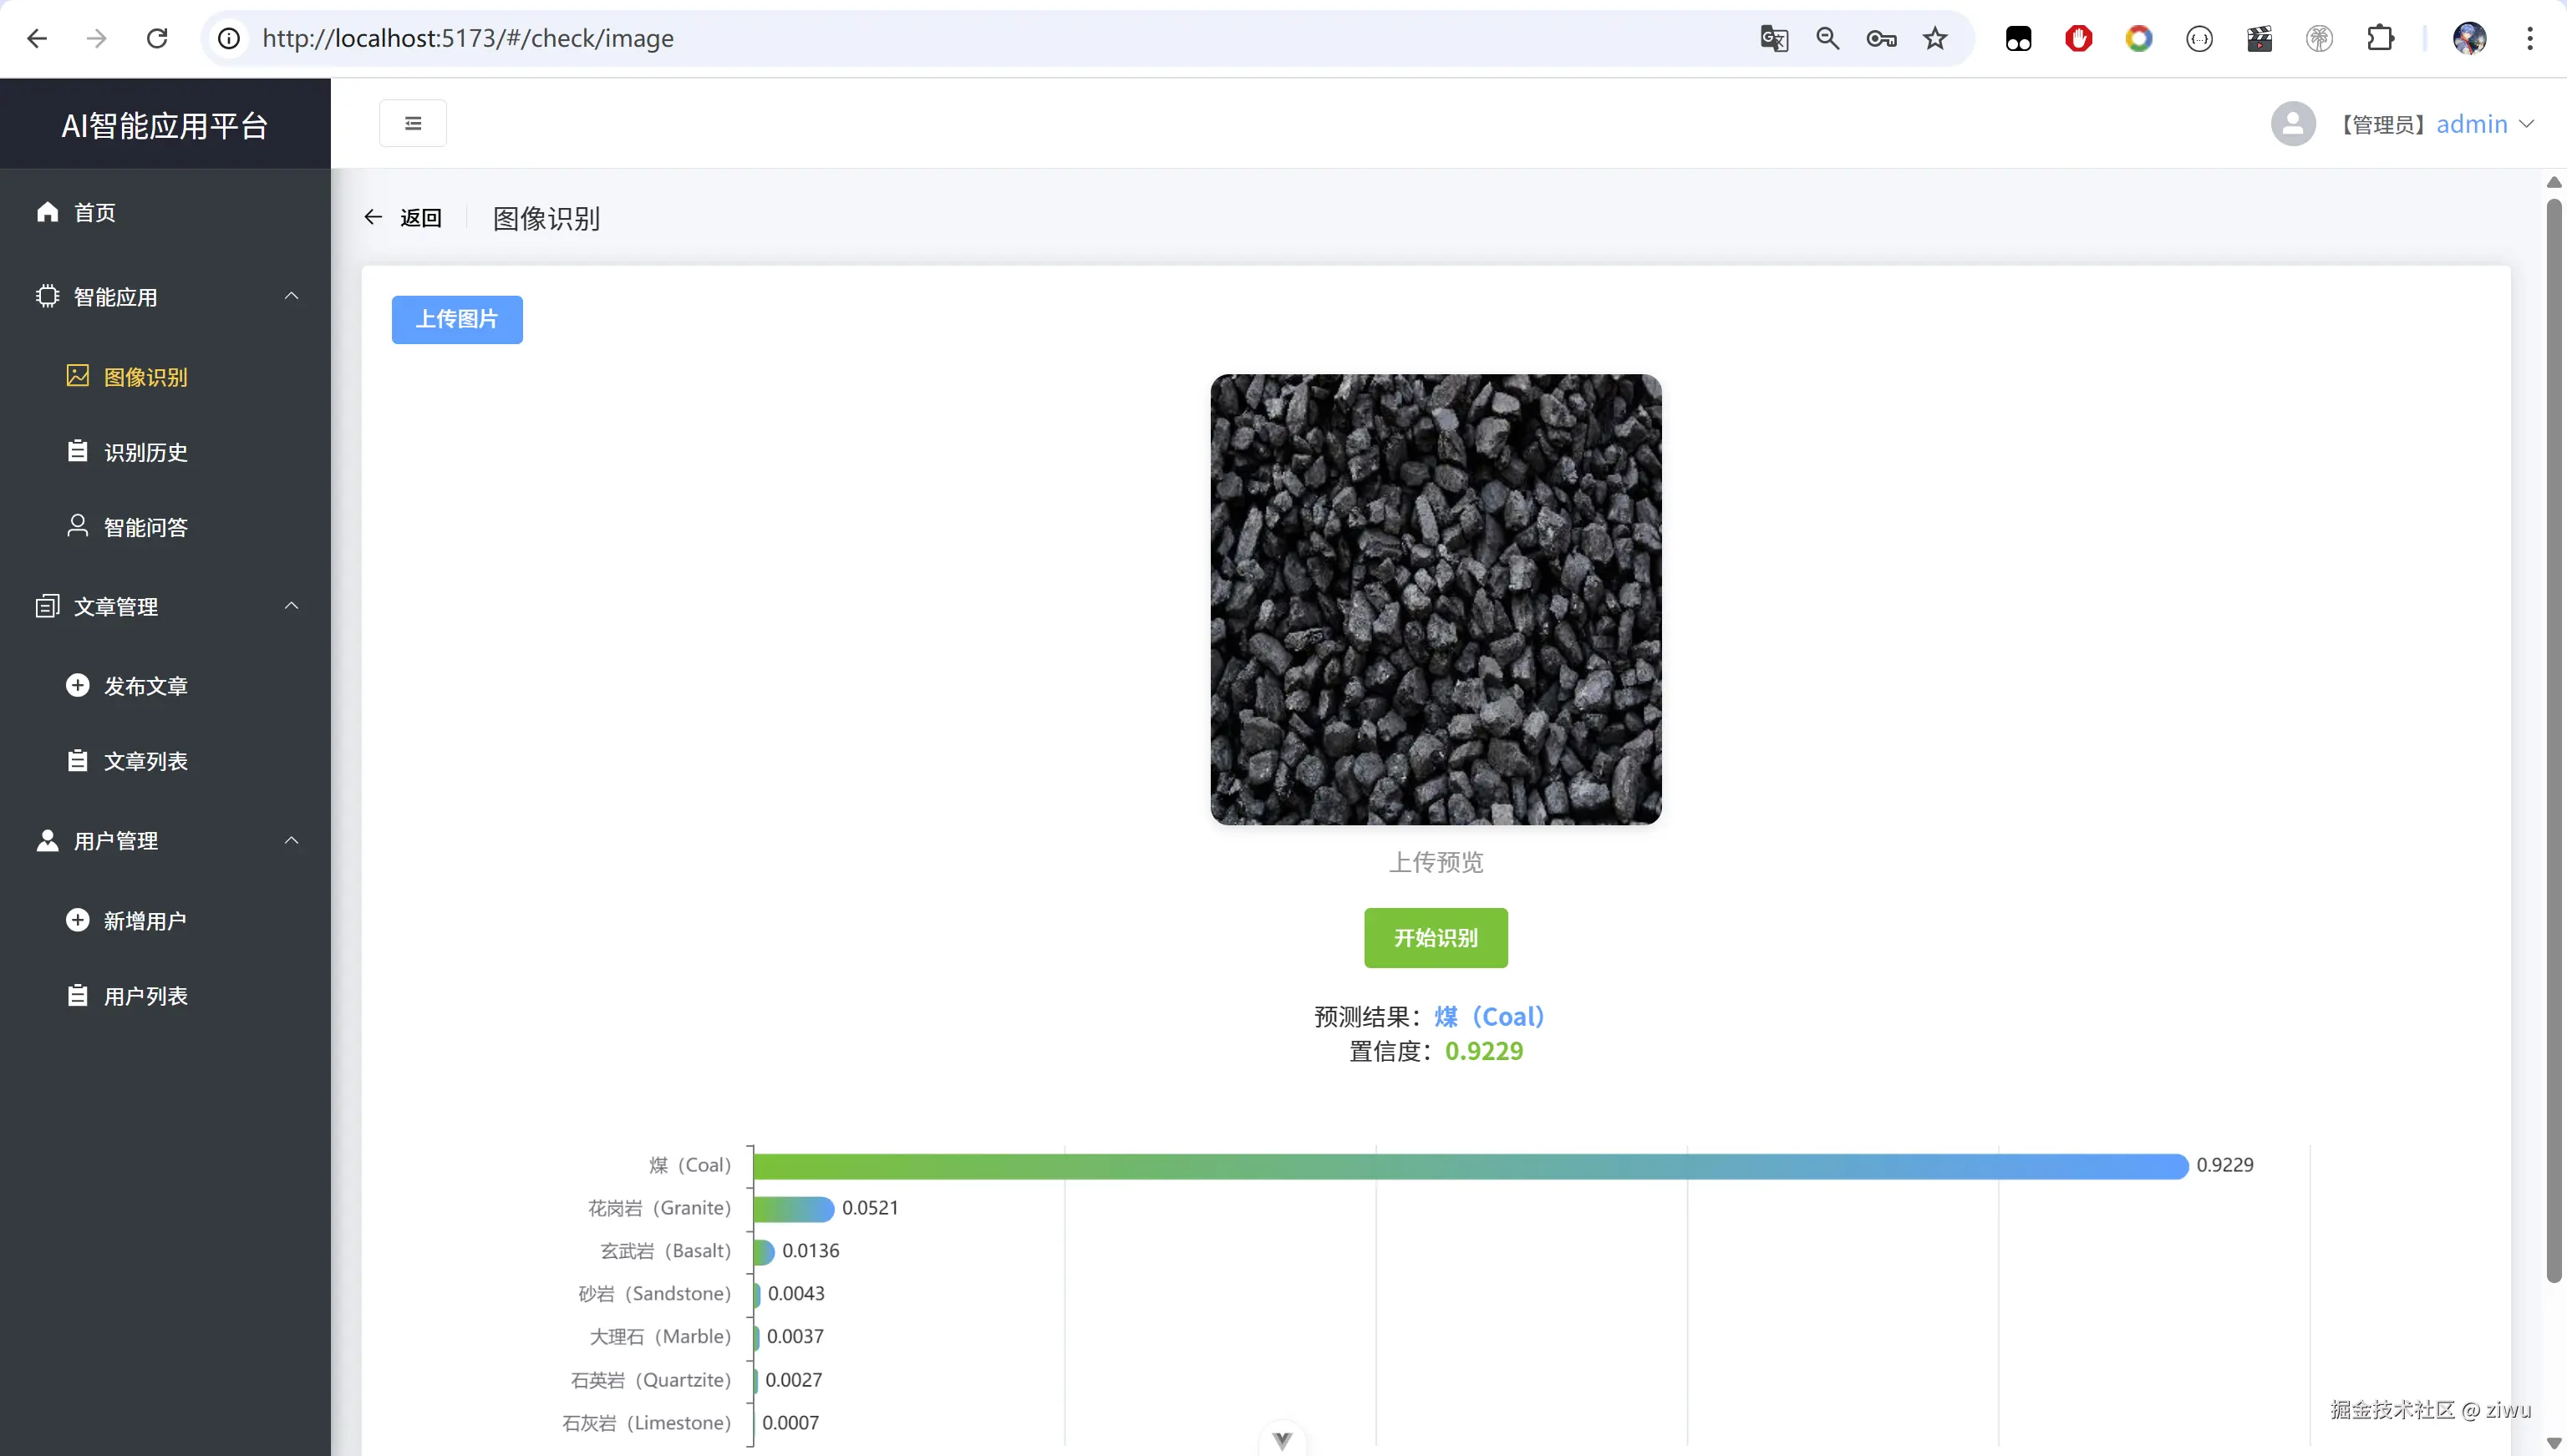Go to the 智能问答 menu item
Screen dimensions: 2567x1456
(145, 527)
